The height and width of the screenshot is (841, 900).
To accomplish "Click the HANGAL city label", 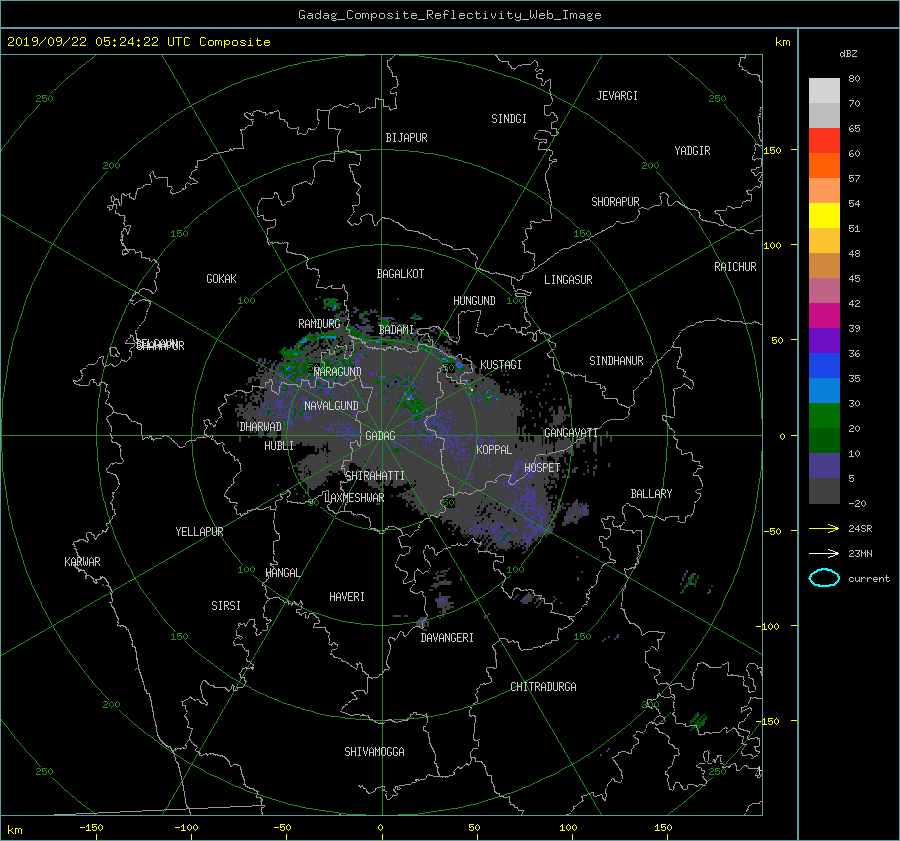I will (x=282, y=573).
